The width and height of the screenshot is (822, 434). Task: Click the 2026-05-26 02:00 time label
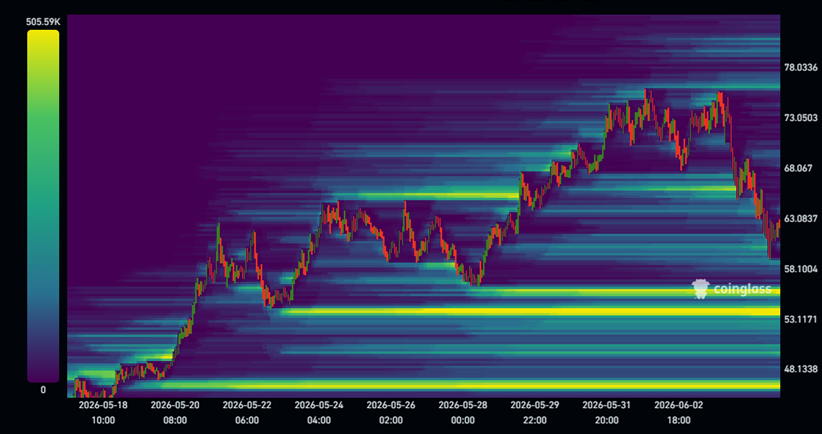click(391, 413)
